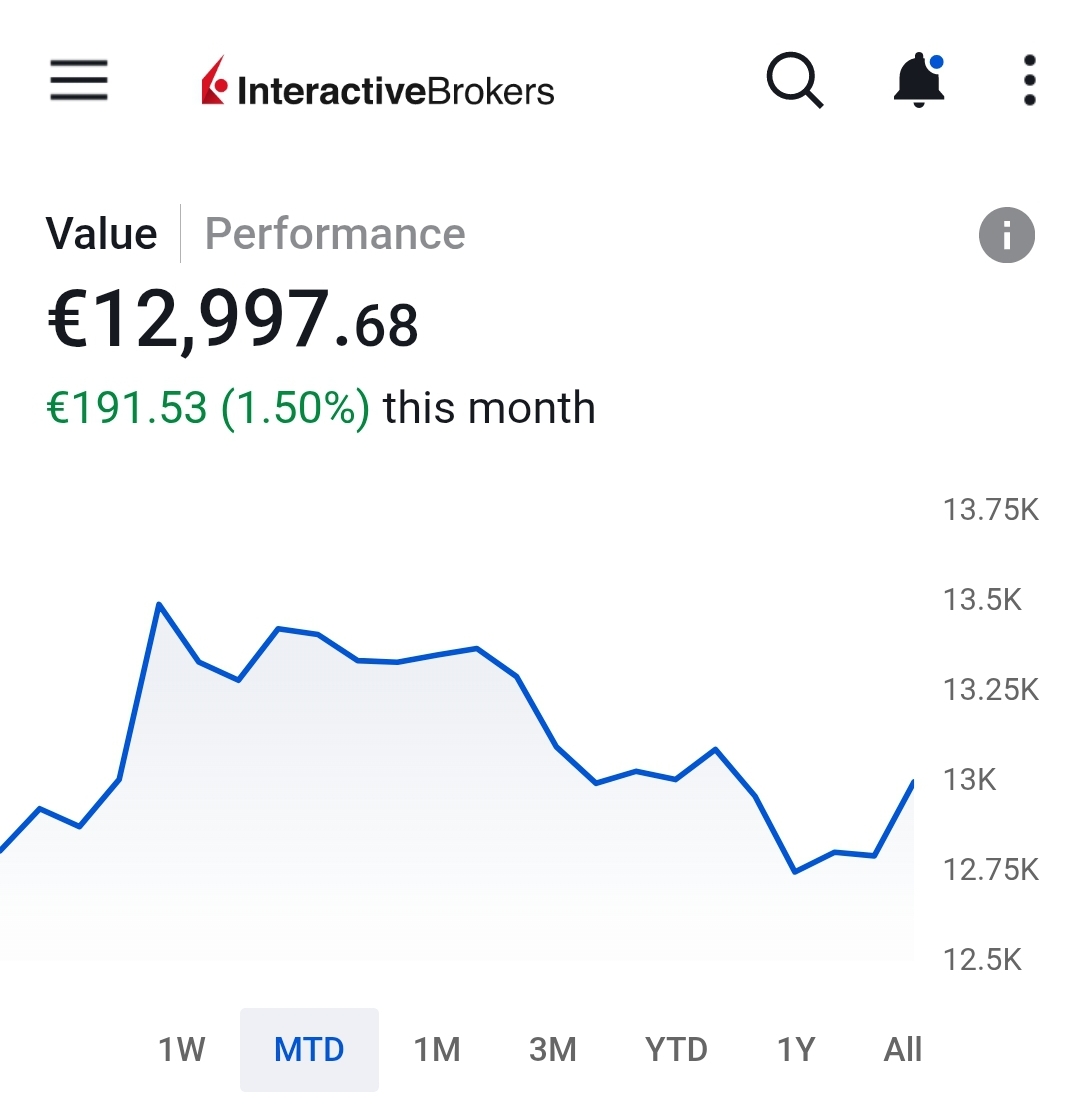The image size is (1079, 1104).
Task: Select the YTD time range
Action: (676, 1049)
